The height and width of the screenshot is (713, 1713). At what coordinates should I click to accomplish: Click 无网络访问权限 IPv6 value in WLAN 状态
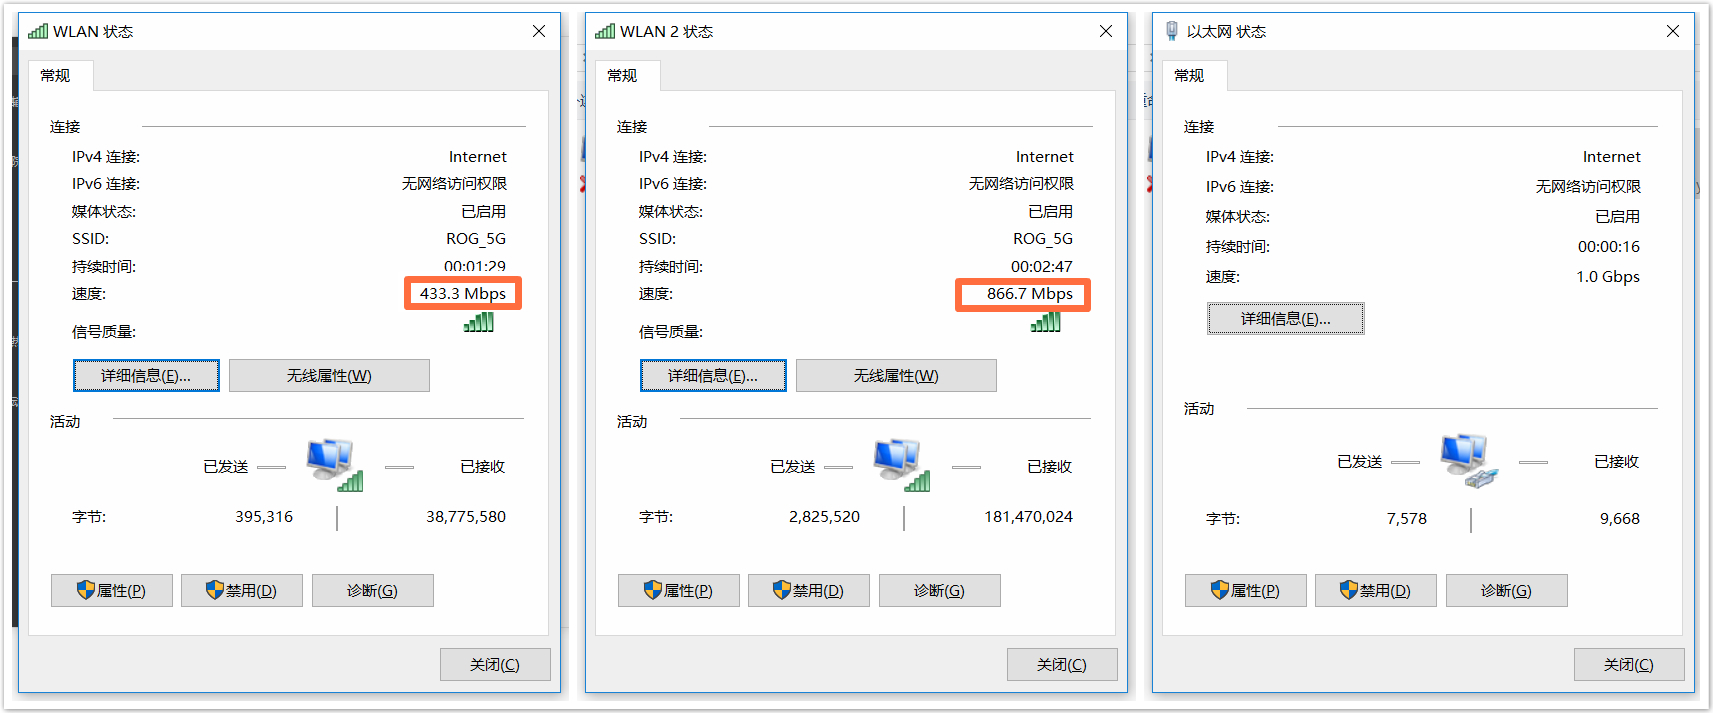point(455,184)
